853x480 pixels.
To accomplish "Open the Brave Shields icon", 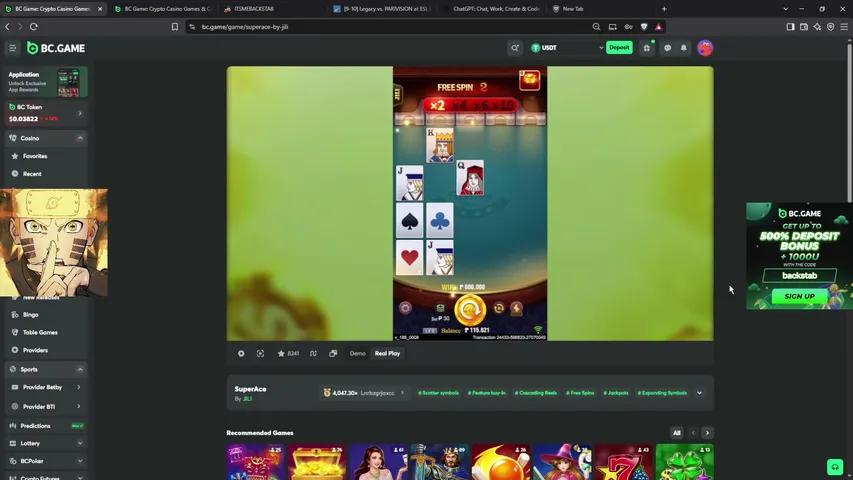I will click(644, 27).
